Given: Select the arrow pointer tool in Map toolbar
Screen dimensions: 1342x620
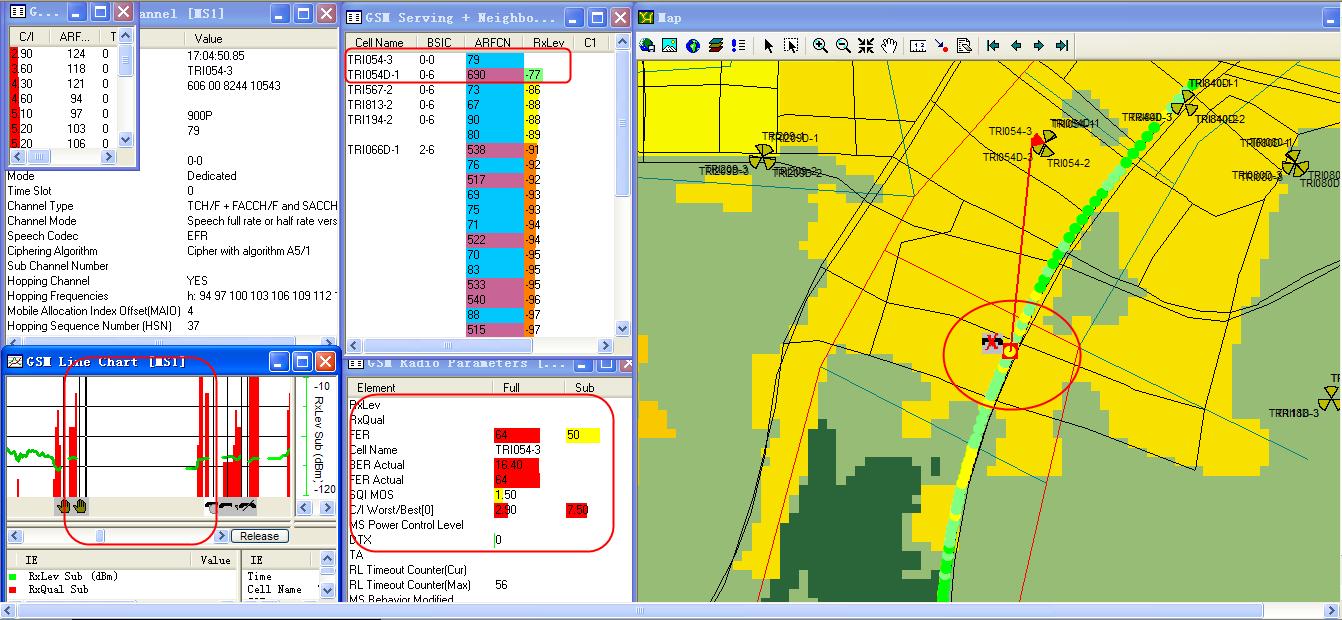Looking at the screenshot, I should pos(769,45).
